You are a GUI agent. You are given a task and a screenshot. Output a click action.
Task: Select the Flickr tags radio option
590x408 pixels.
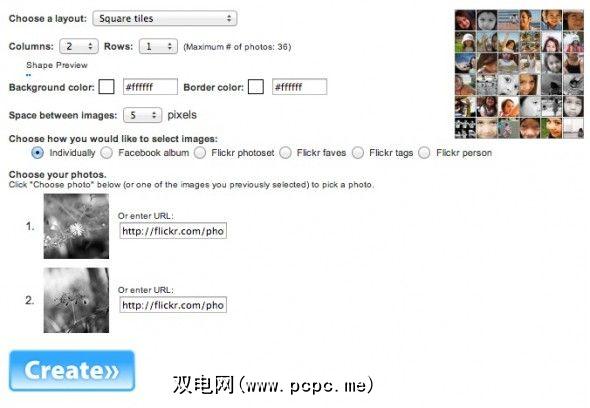pos(357,153)
